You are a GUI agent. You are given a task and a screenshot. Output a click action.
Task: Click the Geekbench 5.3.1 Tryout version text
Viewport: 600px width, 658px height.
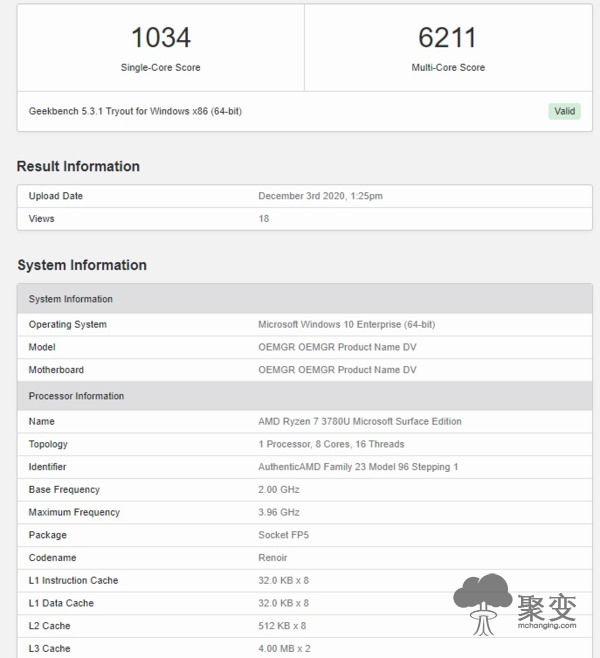pyautogui.click(x=135, y=111)
